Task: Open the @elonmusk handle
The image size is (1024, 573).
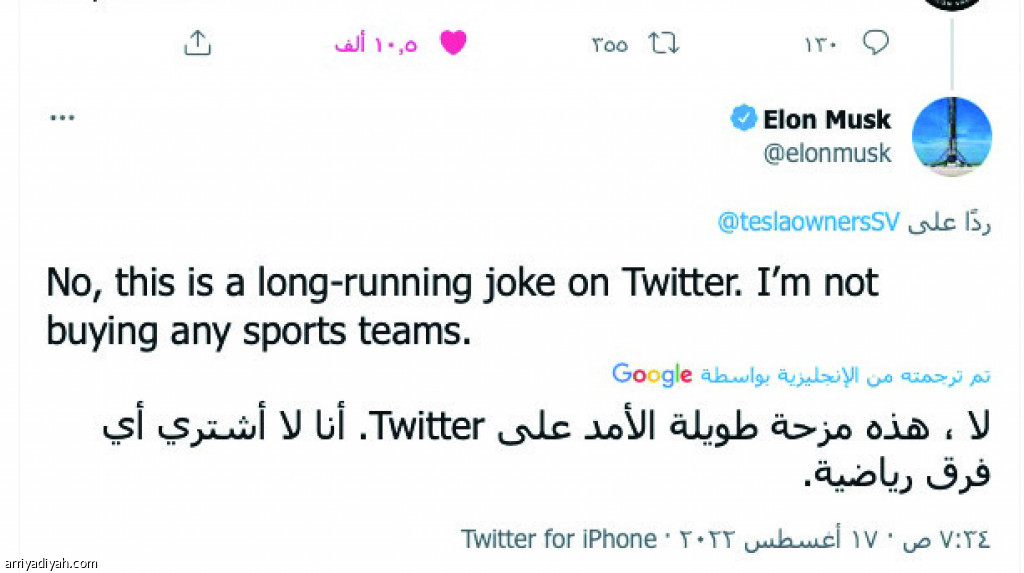Action: 827,154
